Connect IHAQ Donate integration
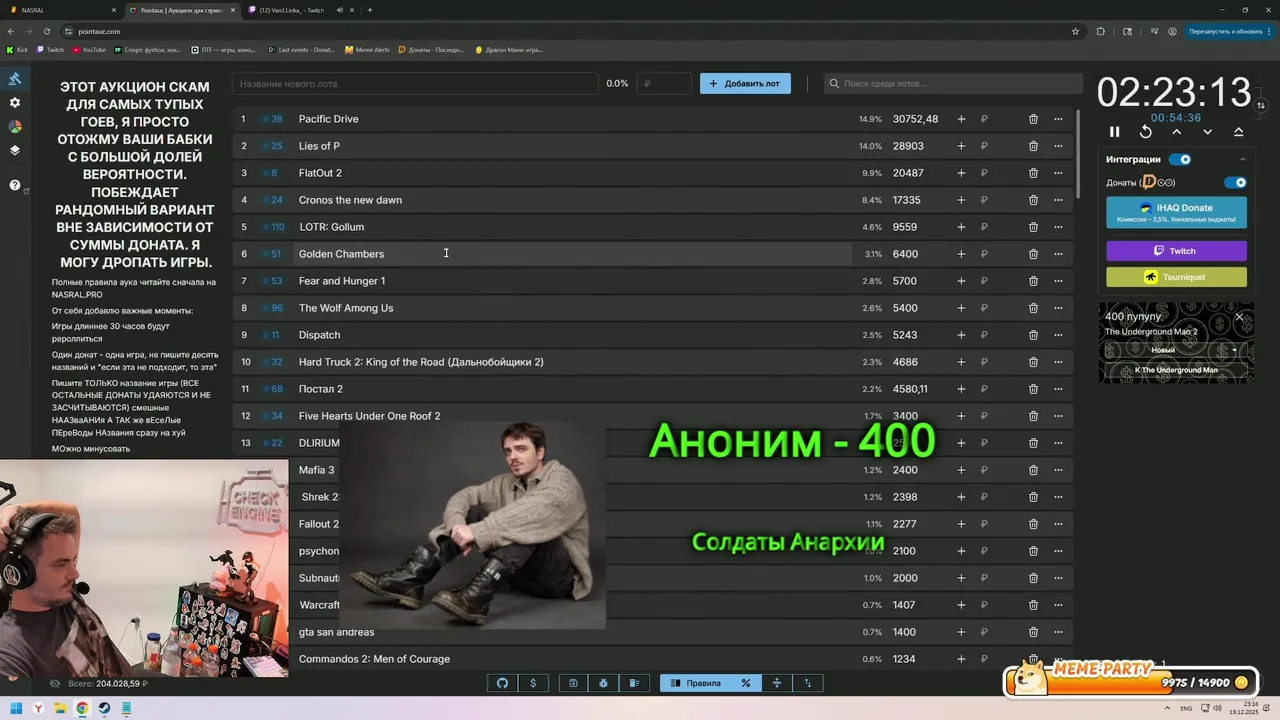 pyautogui.click(x=1176, y=212)
